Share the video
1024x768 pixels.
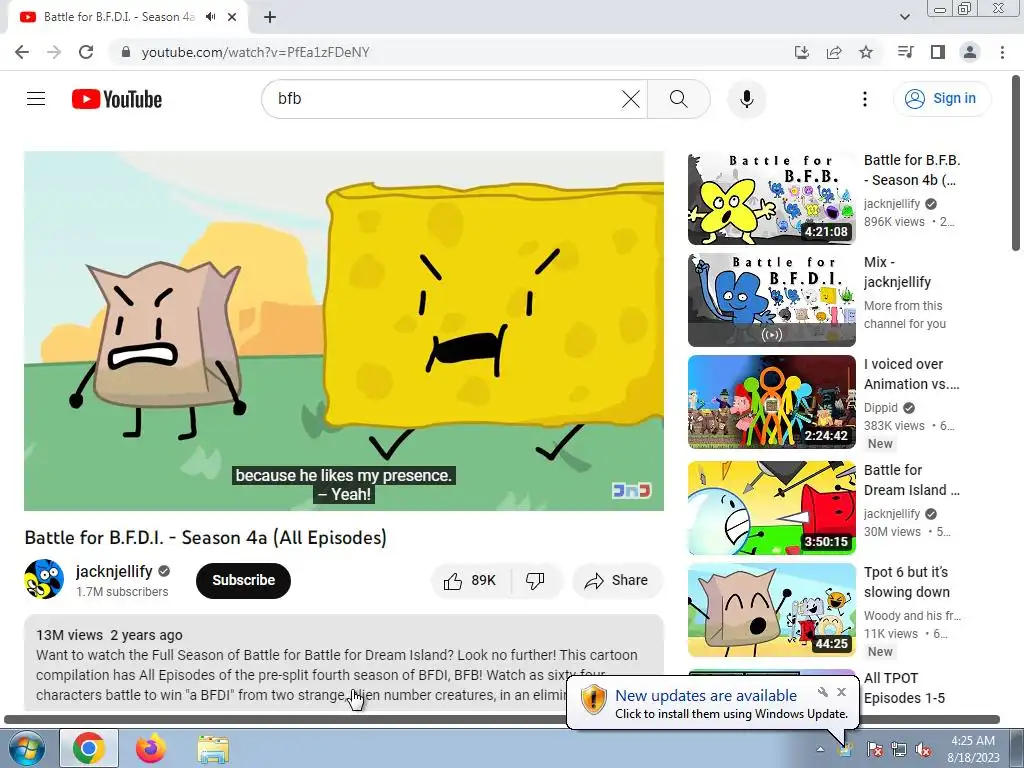tap(617, 581)
